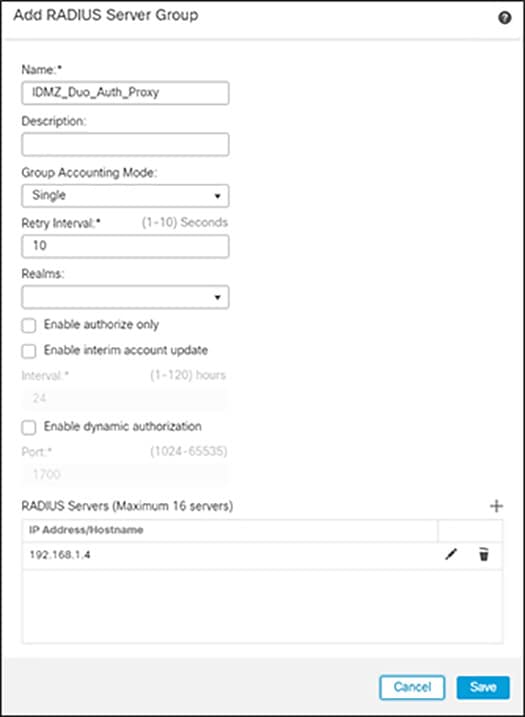Cancel adding the RADIUS server group

tap(412, 687)
